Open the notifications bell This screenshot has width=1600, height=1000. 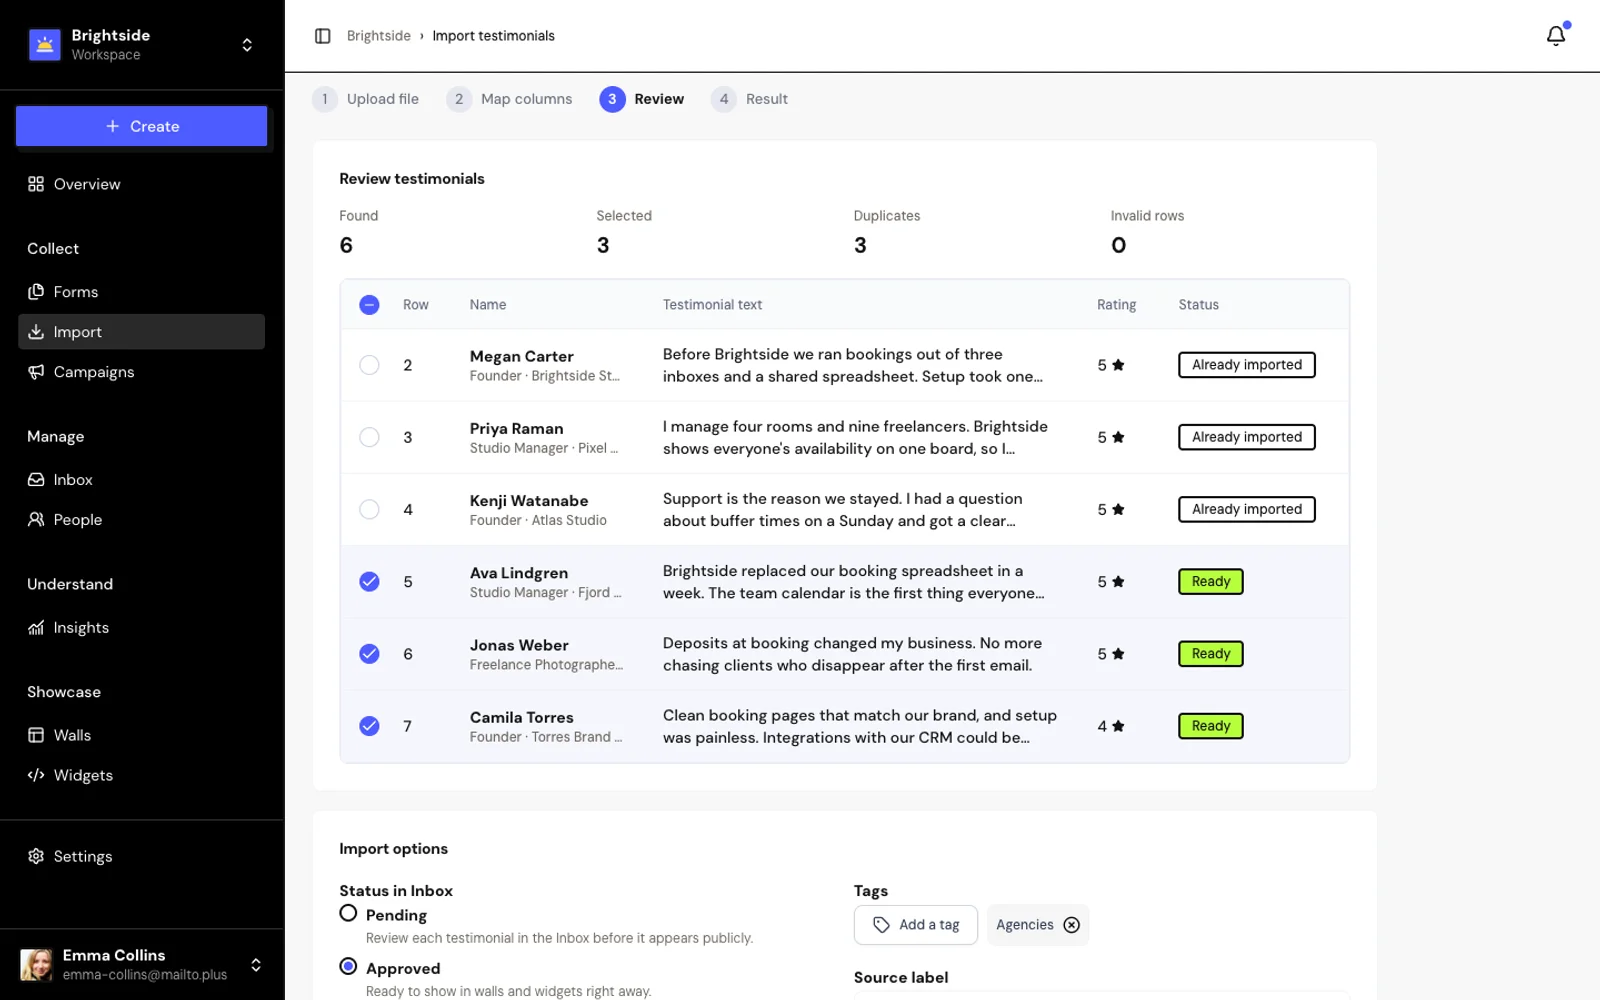tap(1555, 36)
